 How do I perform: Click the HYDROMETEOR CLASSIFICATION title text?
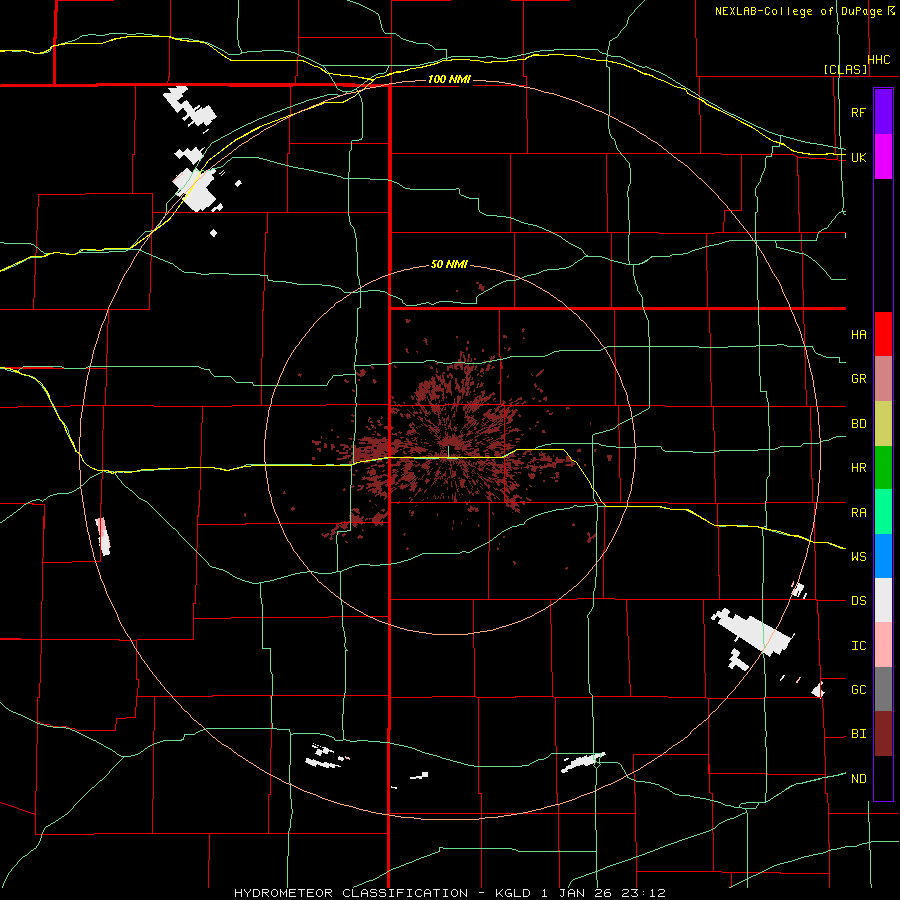(351, 893)
